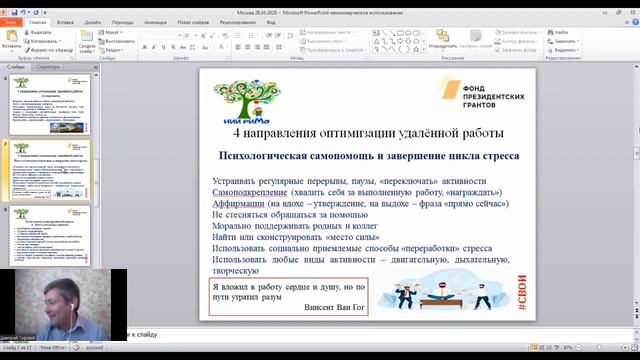This screenshot has height=360, width=640.
Task: Click Вырезать (cut) in clipboard group
Action: 38,32
